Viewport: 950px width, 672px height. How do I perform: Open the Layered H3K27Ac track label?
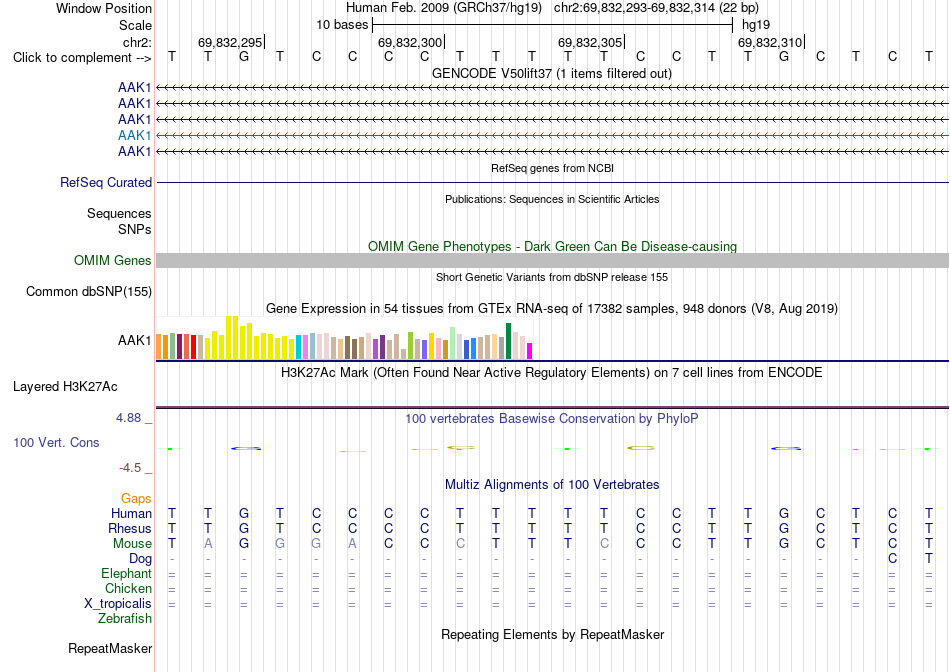click(x=65, y=387)
